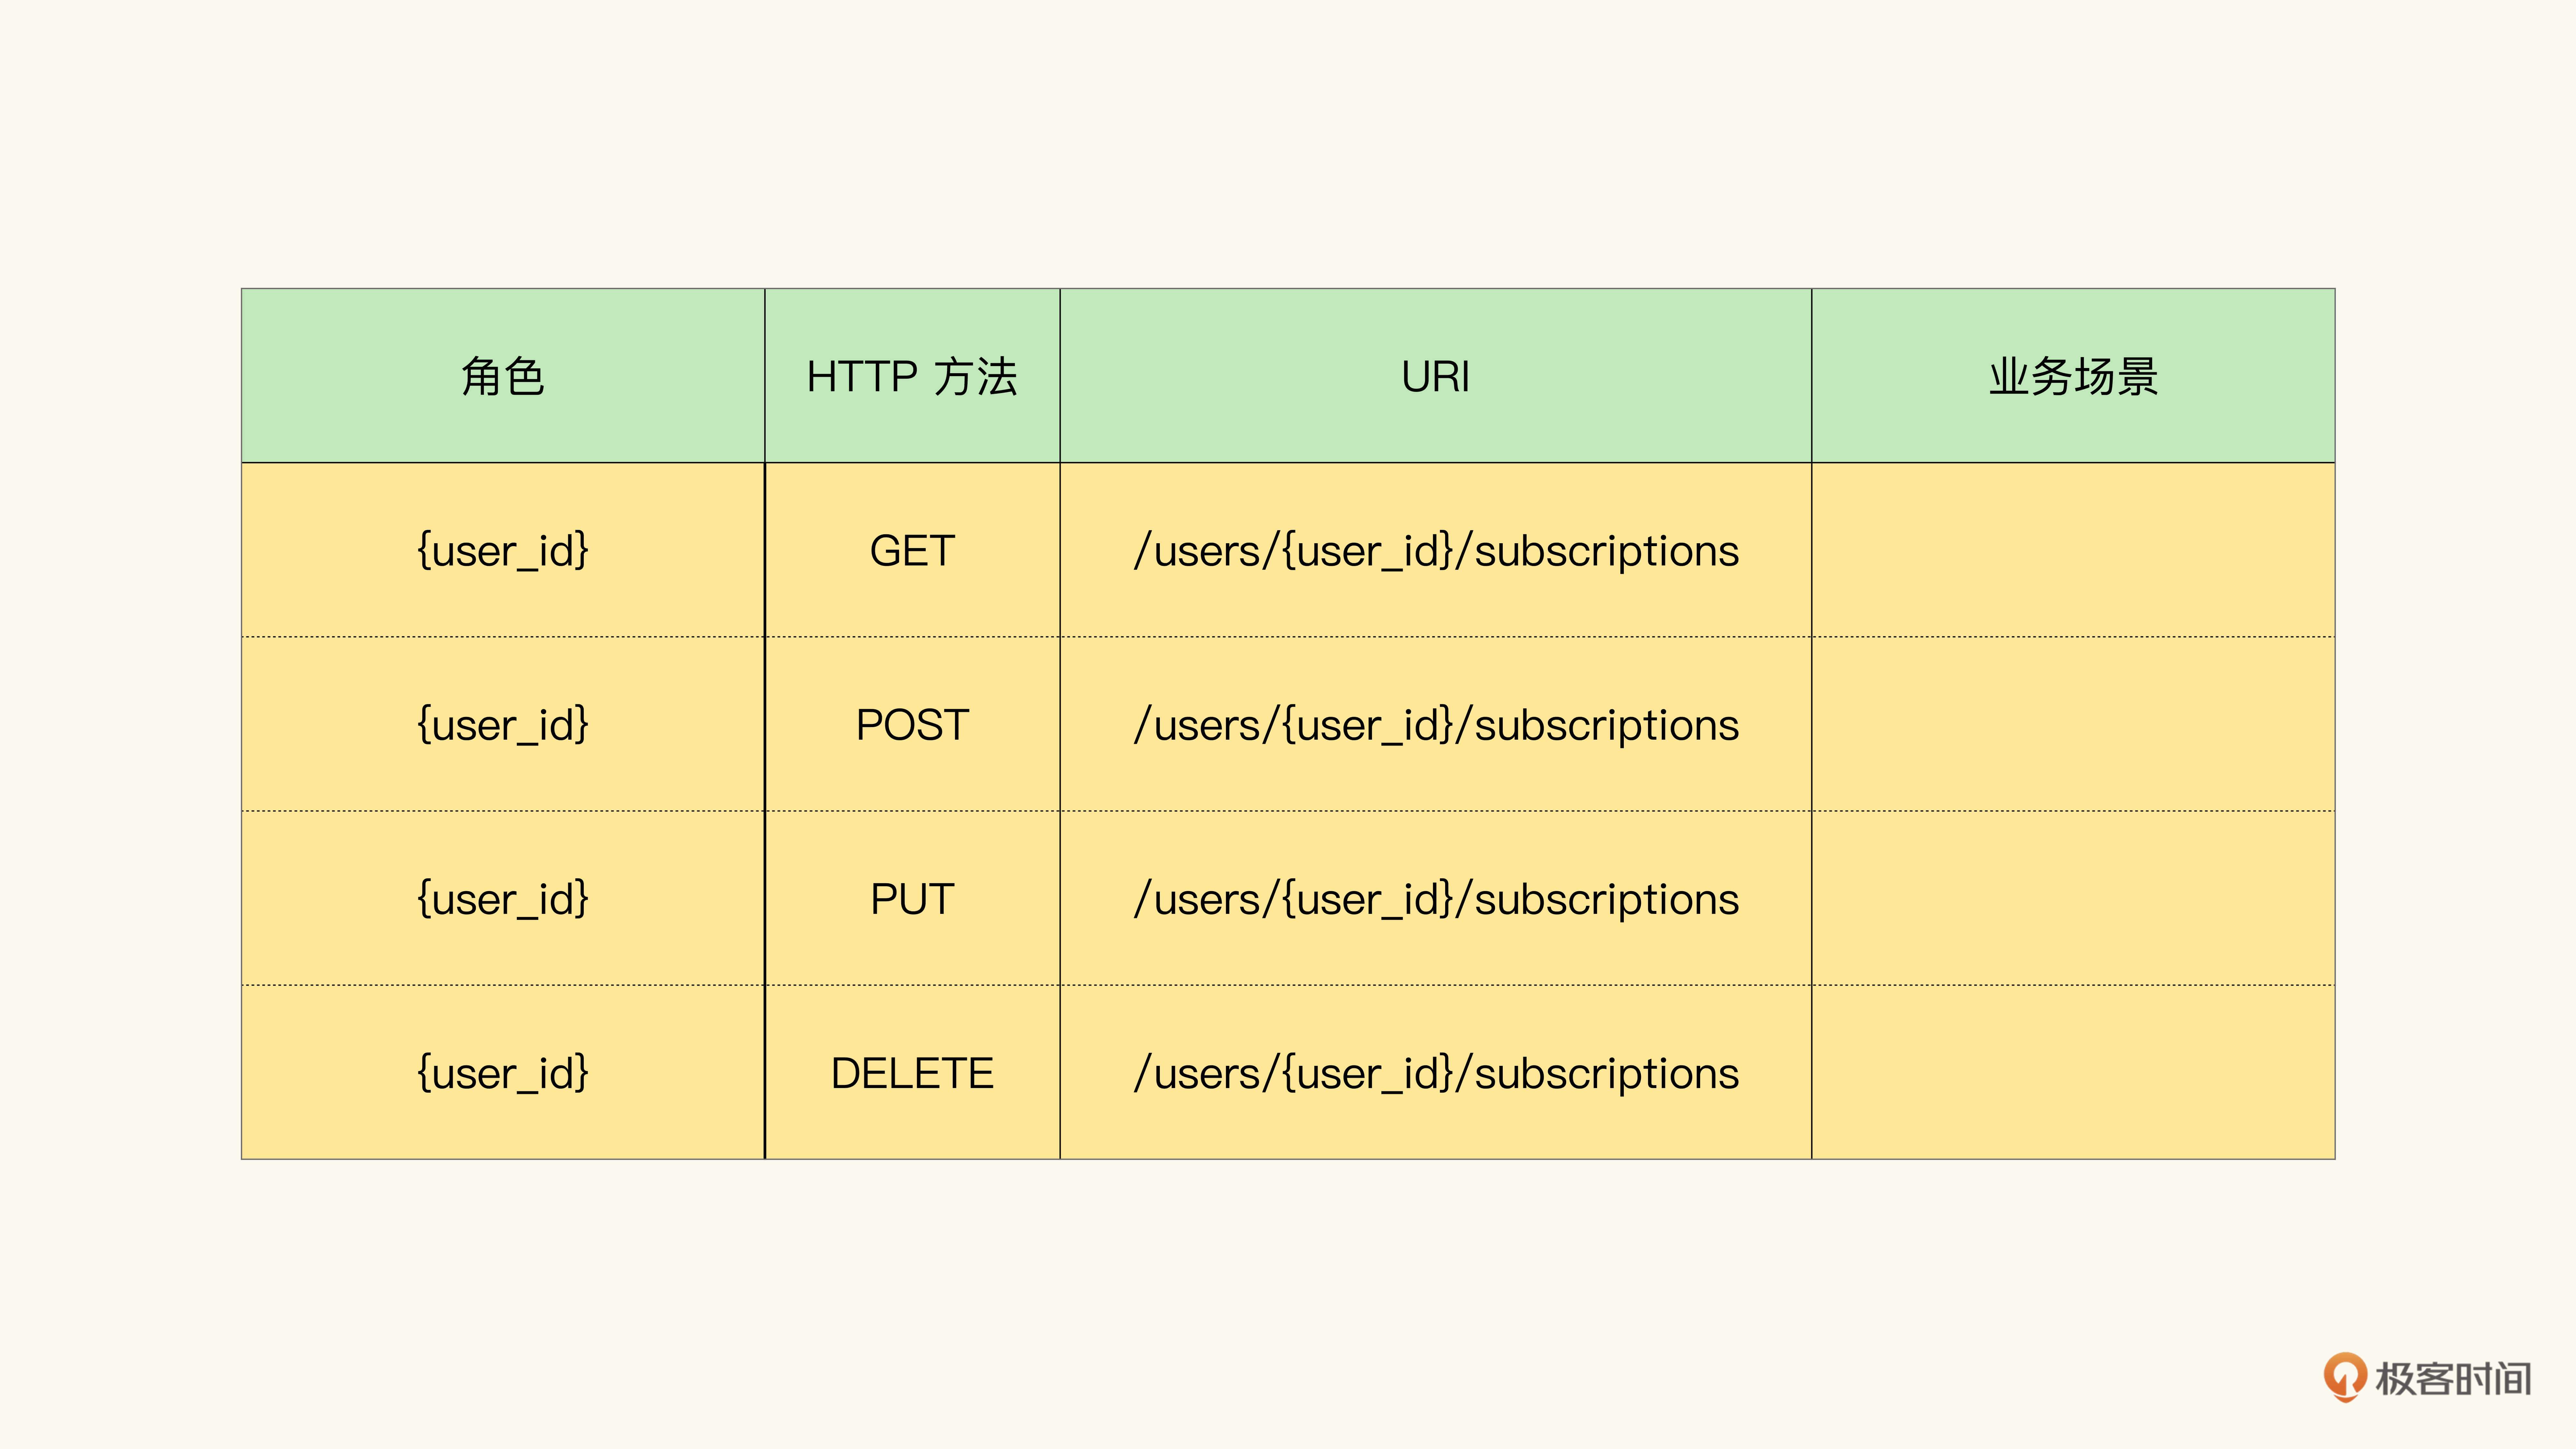Click the PUT method cell
The height and width of the screenshot is (1449, 2576).
pos(912,898)
